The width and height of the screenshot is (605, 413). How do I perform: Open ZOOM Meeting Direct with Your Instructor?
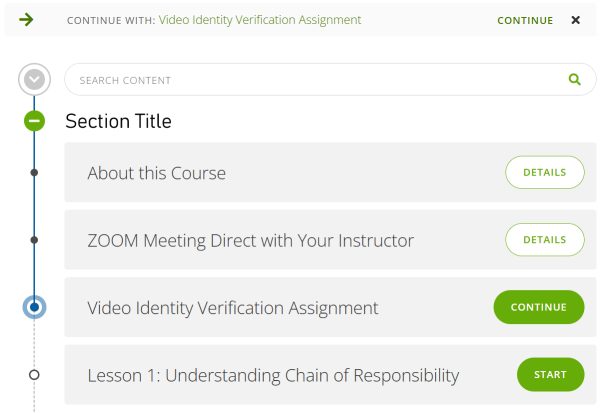point(250,240)
